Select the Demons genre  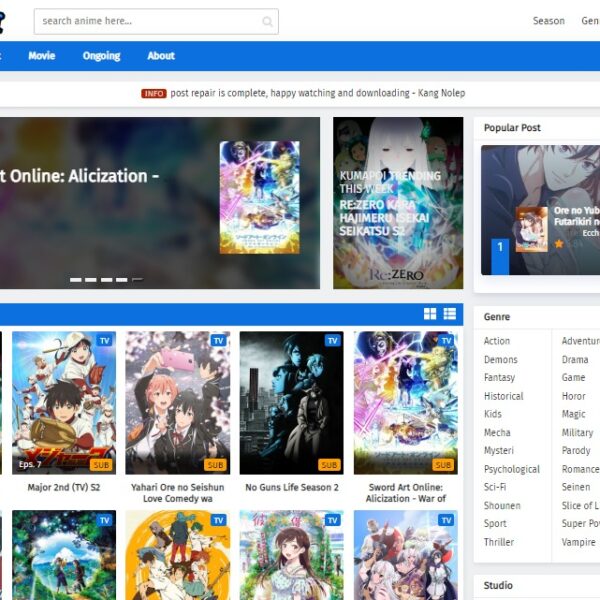click(501, 359)
